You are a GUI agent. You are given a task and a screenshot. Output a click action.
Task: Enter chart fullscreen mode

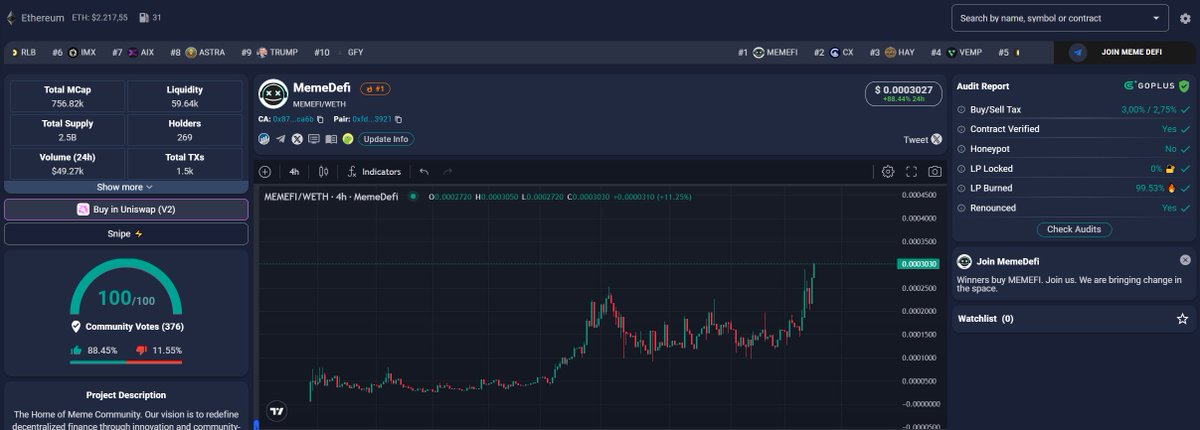tap(911, 172)
